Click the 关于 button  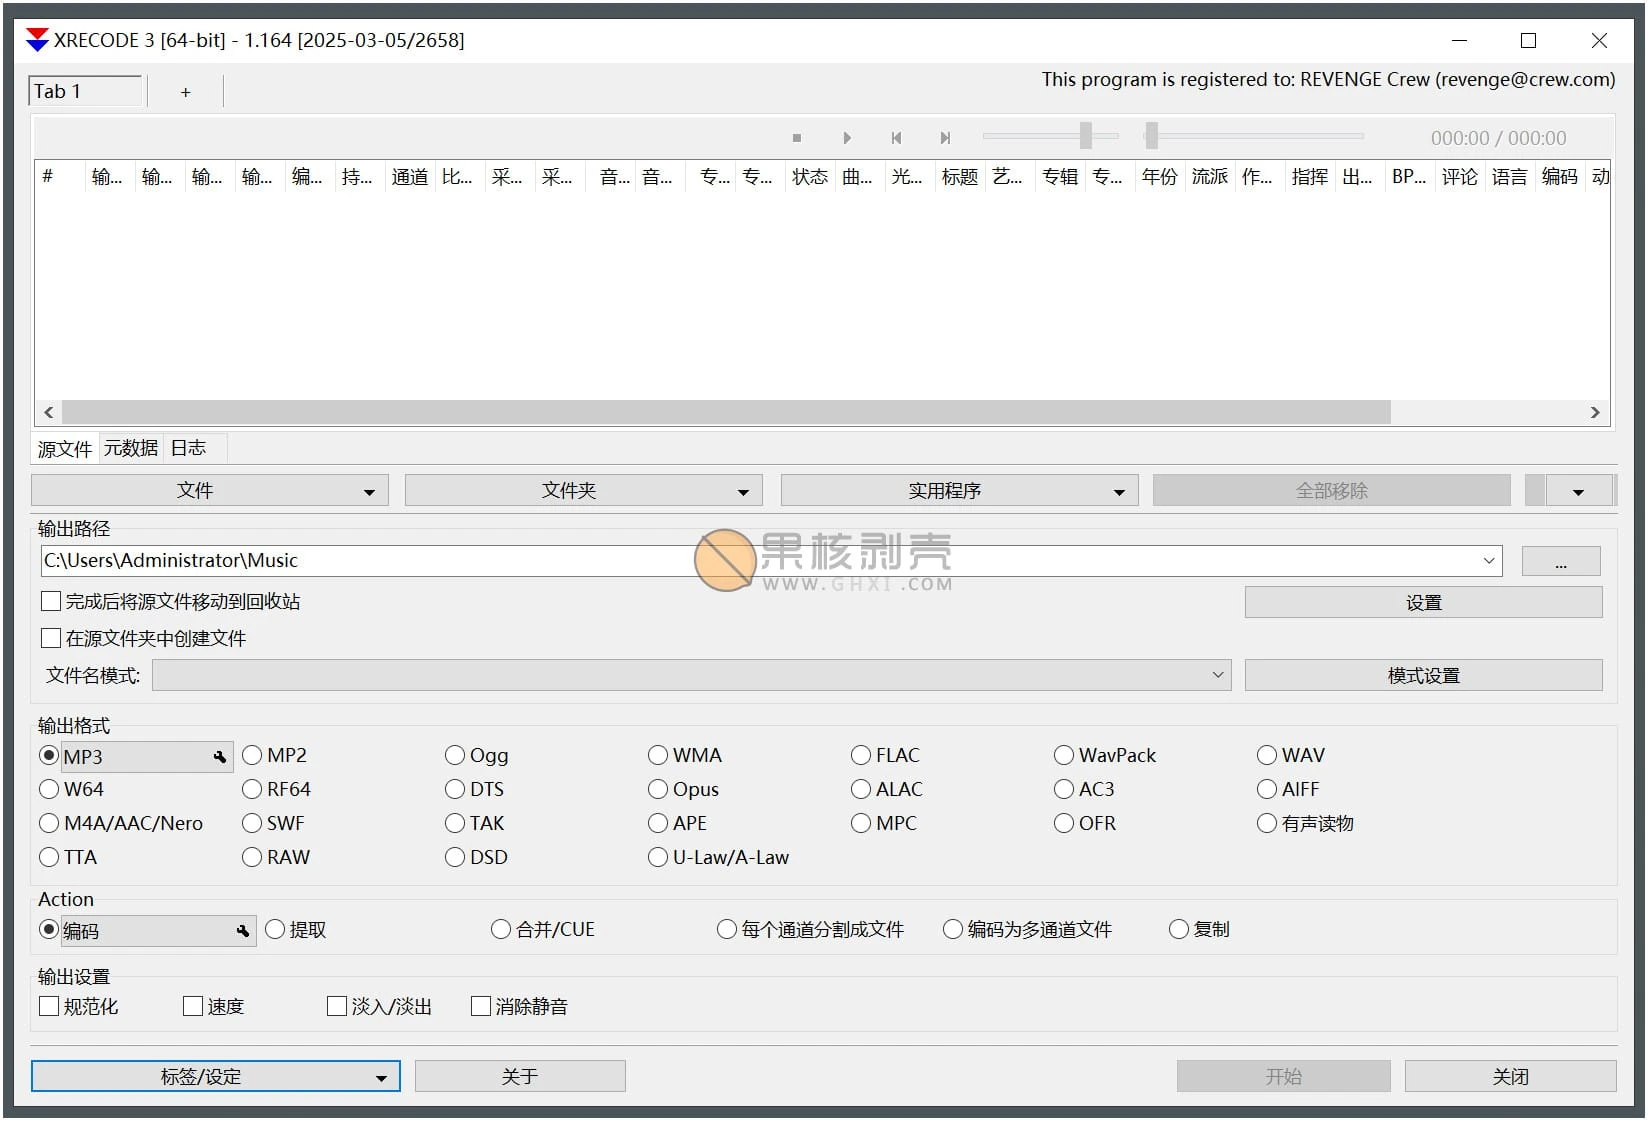[x=520, y=1076]
